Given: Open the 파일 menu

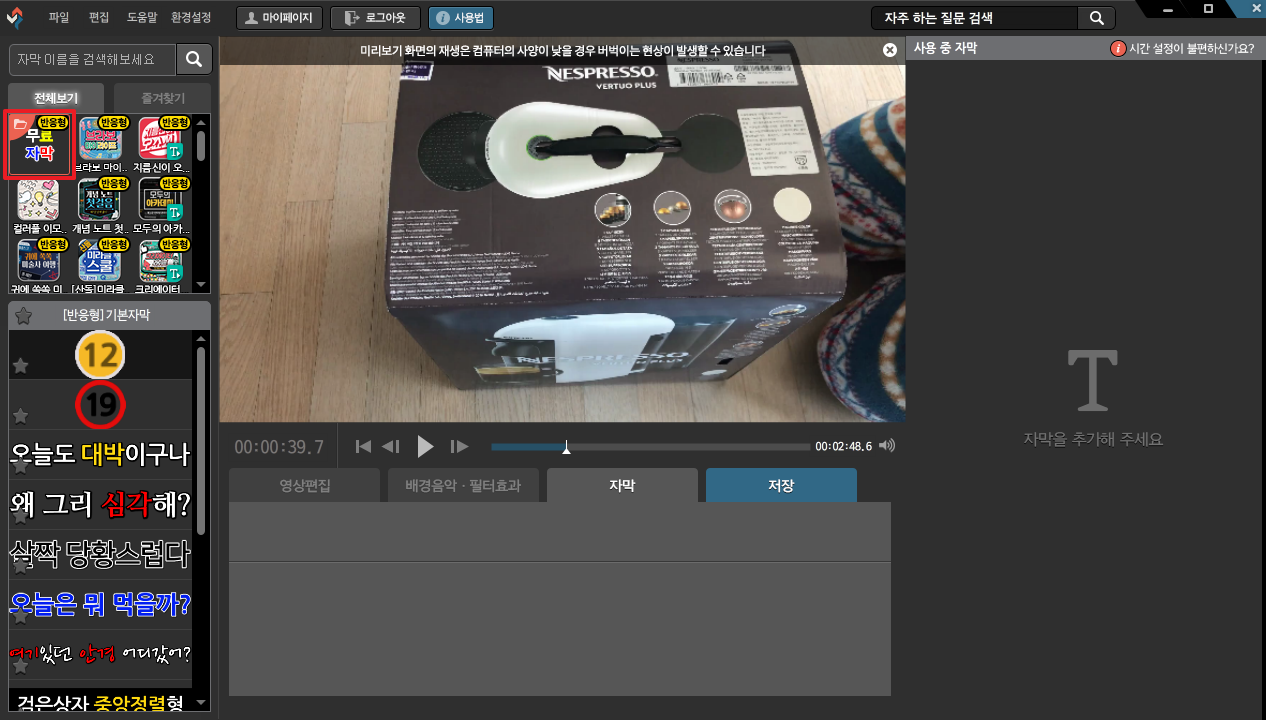Looking at the screenshot, I should click(x=59, y=18).
